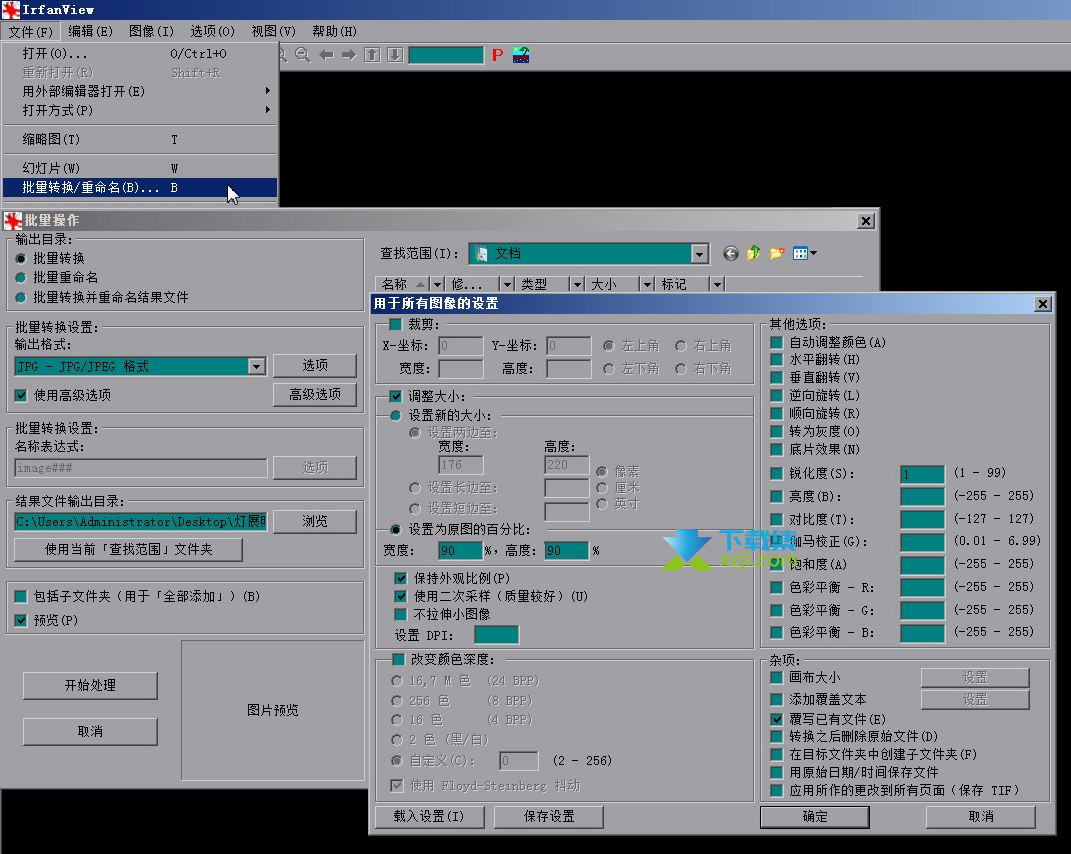
Task: Go up one folder level icon
Action: (x=753, y=254)
